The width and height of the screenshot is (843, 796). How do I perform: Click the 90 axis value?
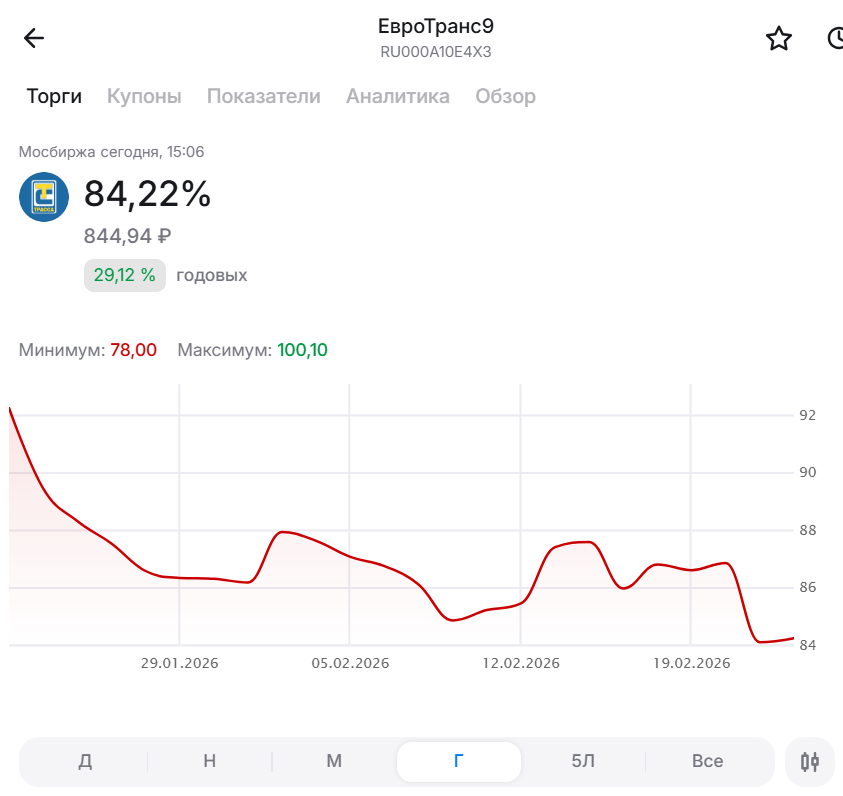point(808,472)
